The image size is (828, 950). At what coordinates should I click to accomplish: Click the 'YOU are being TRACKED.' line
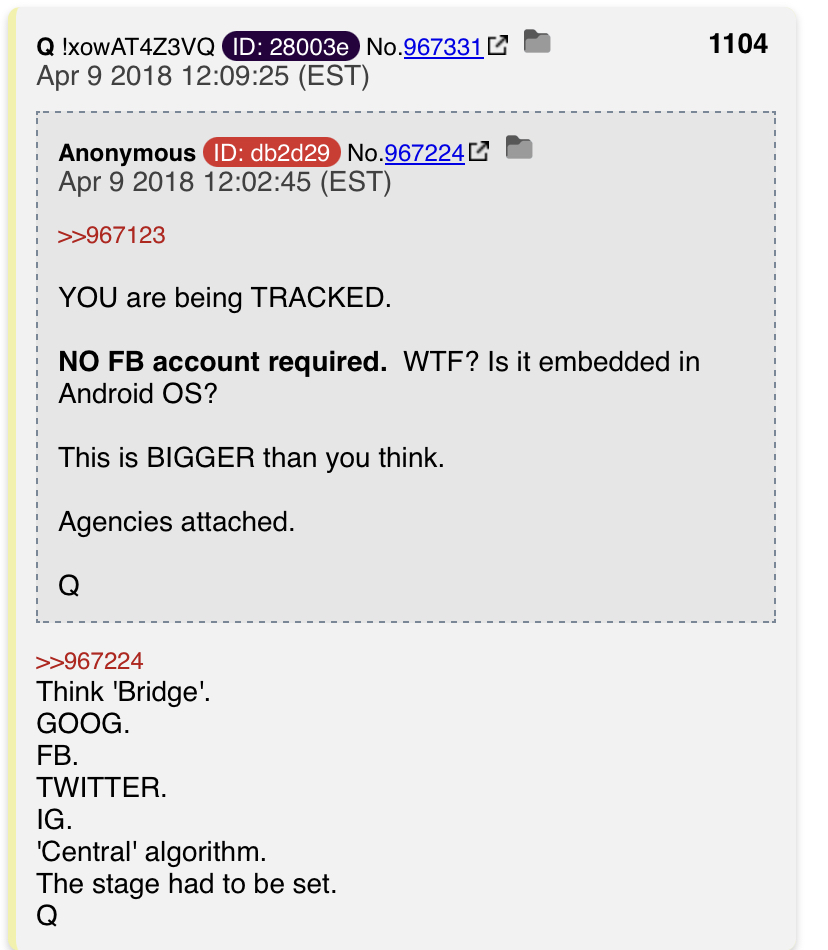coord(225,298)
